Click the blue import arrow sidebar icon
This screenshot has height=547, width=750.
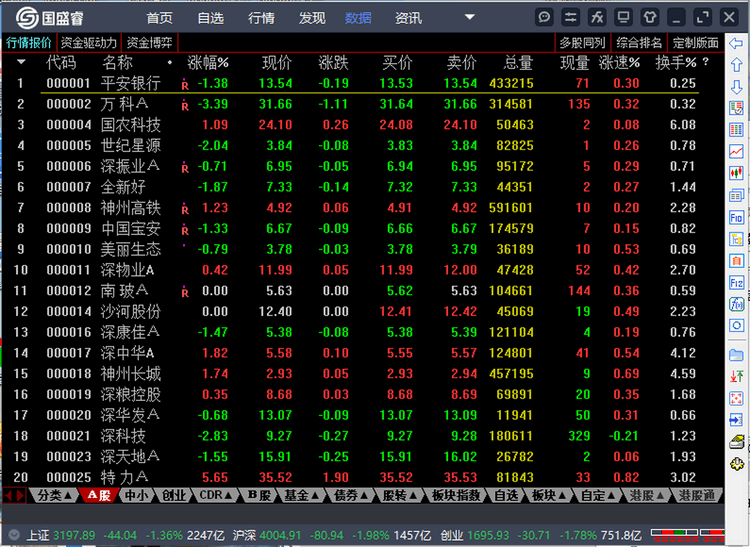point(736,420)
